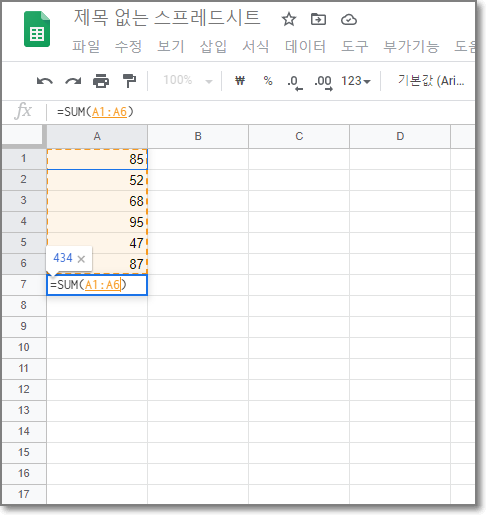Open the 삽입 menu
Image resolution: width=486 pixels, height=515 pixels.
pyautogui.click(x=213, y=46)
